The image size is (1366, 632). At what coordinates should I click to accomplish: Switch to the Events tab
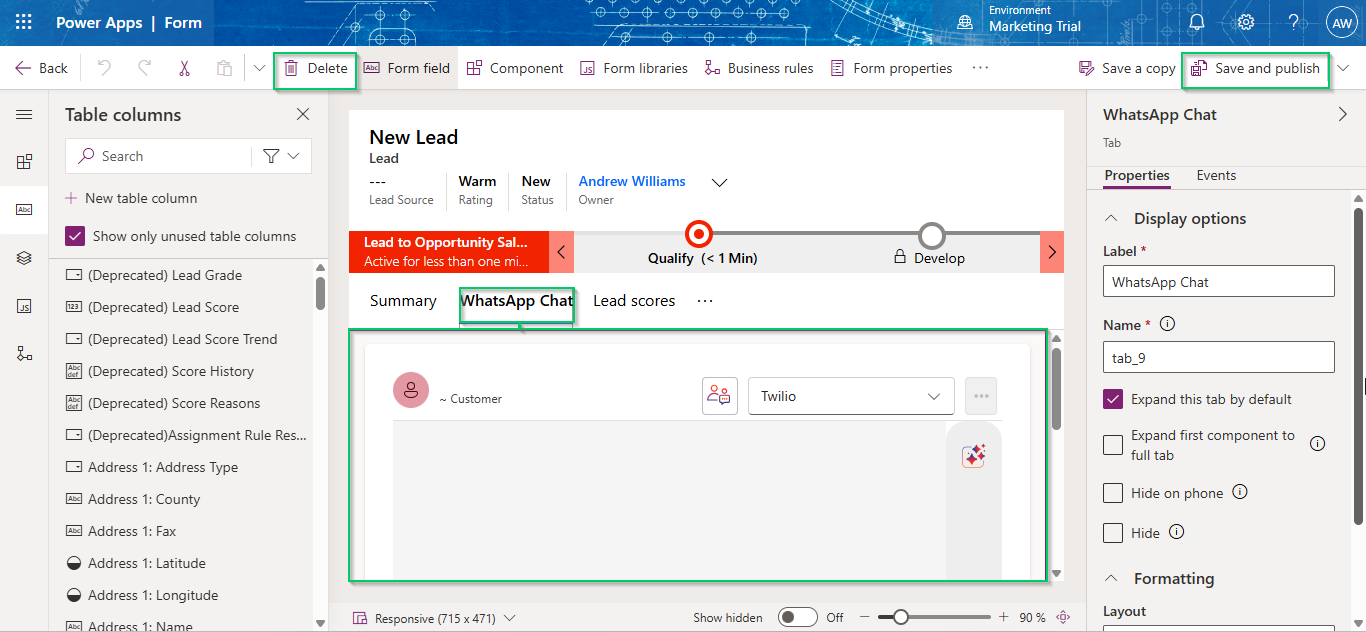(x=1216, y=175)
